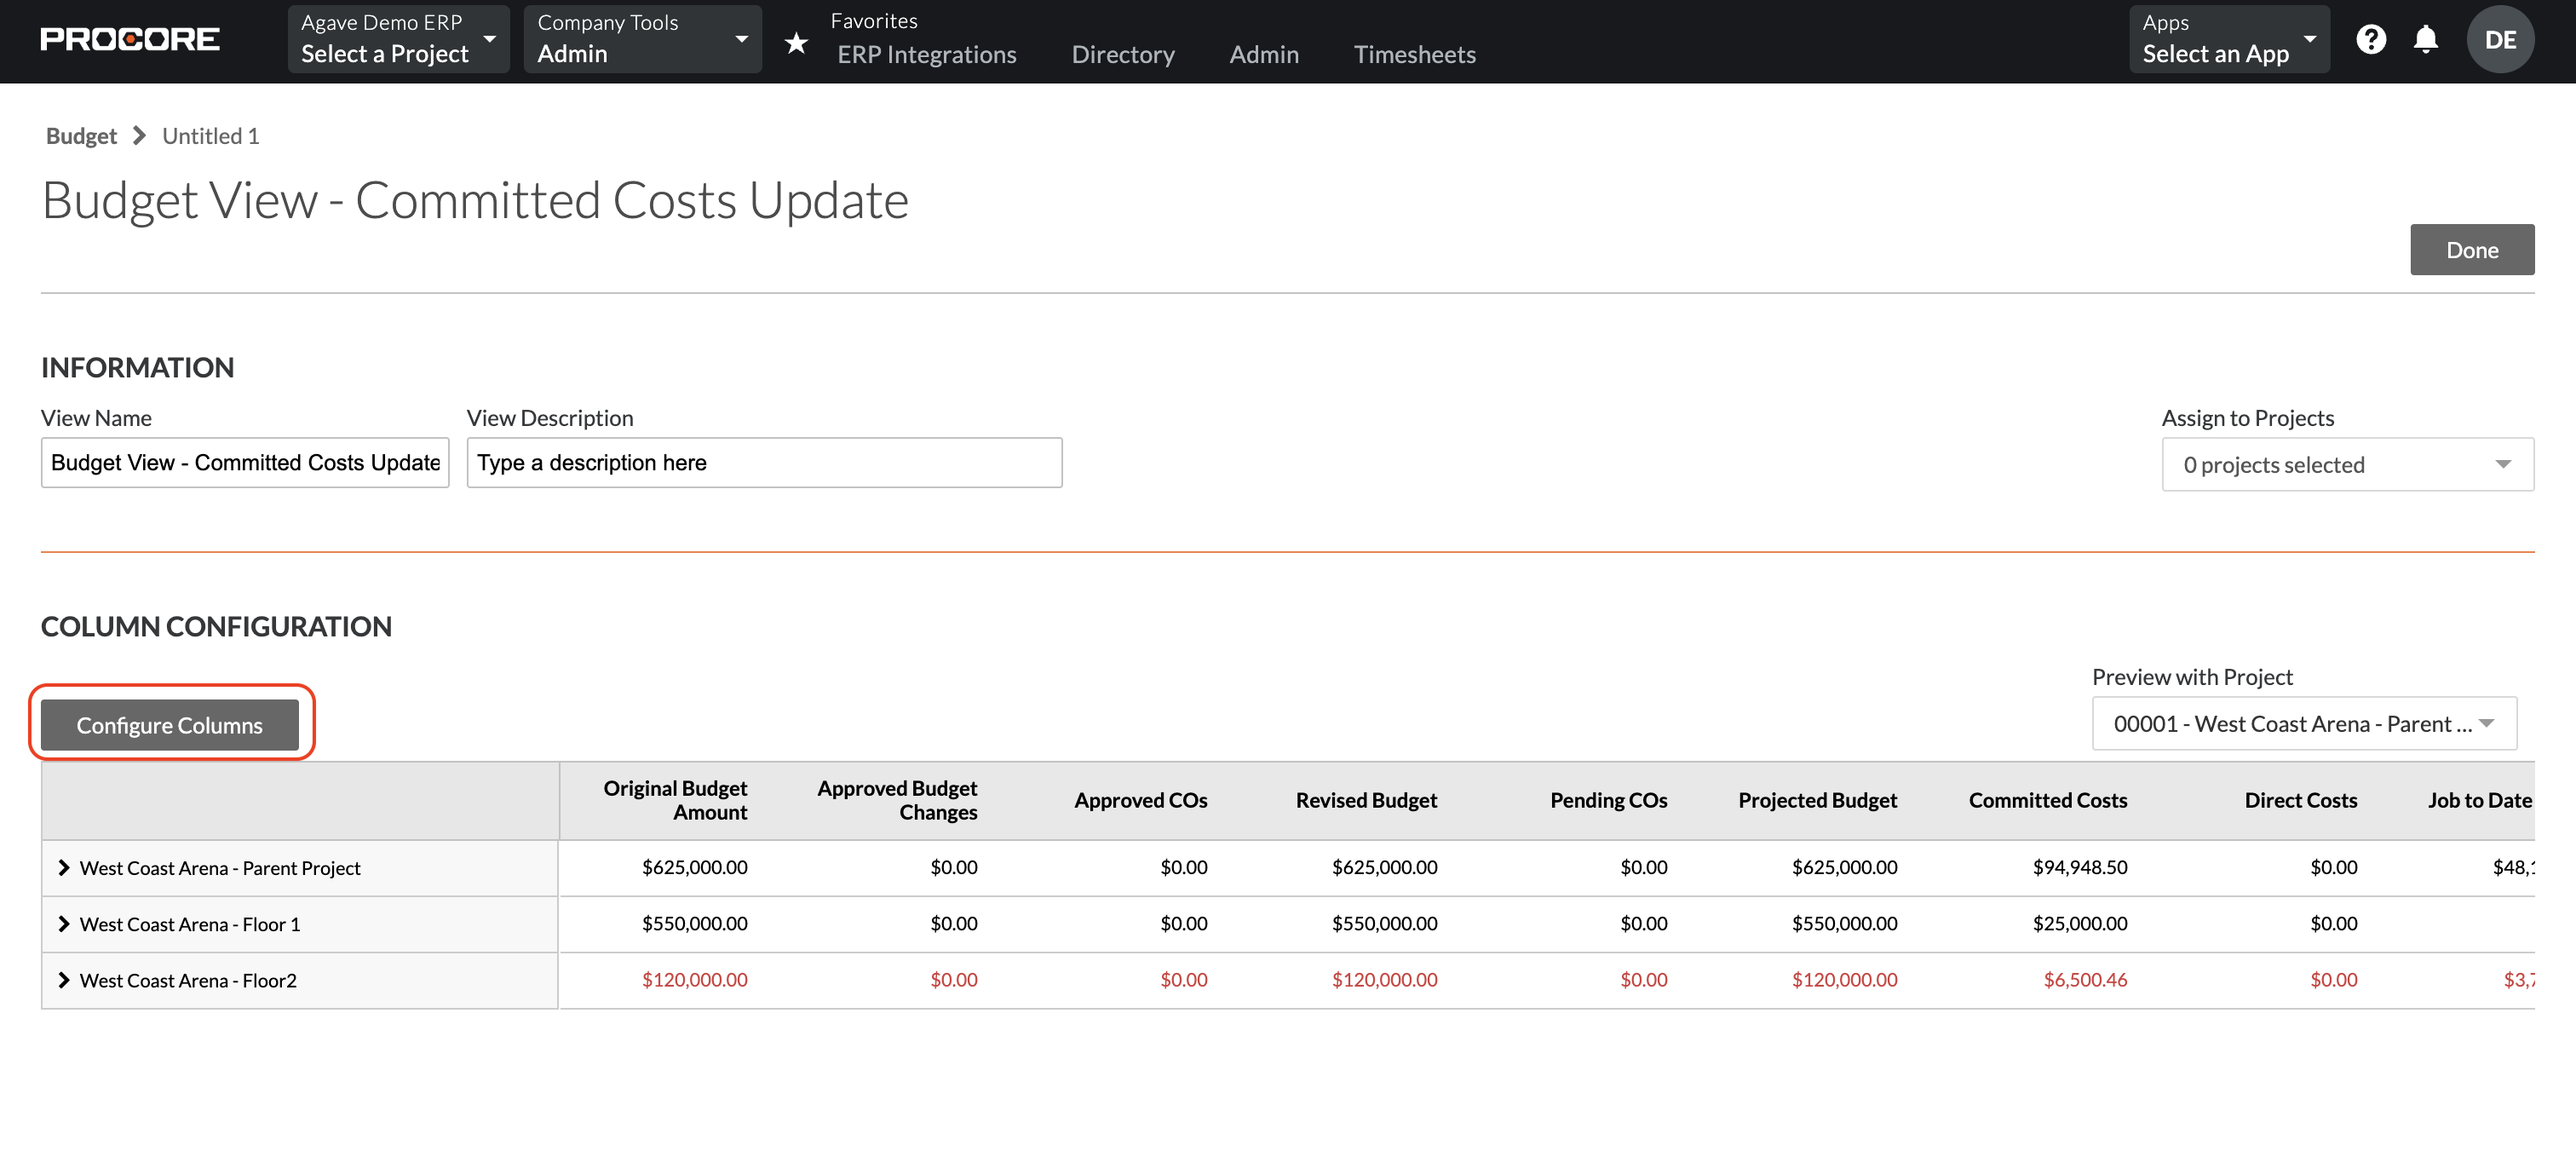Click the Procore logo
This screenshot has width=2576, height=1157.
click(x=130, y=39)
